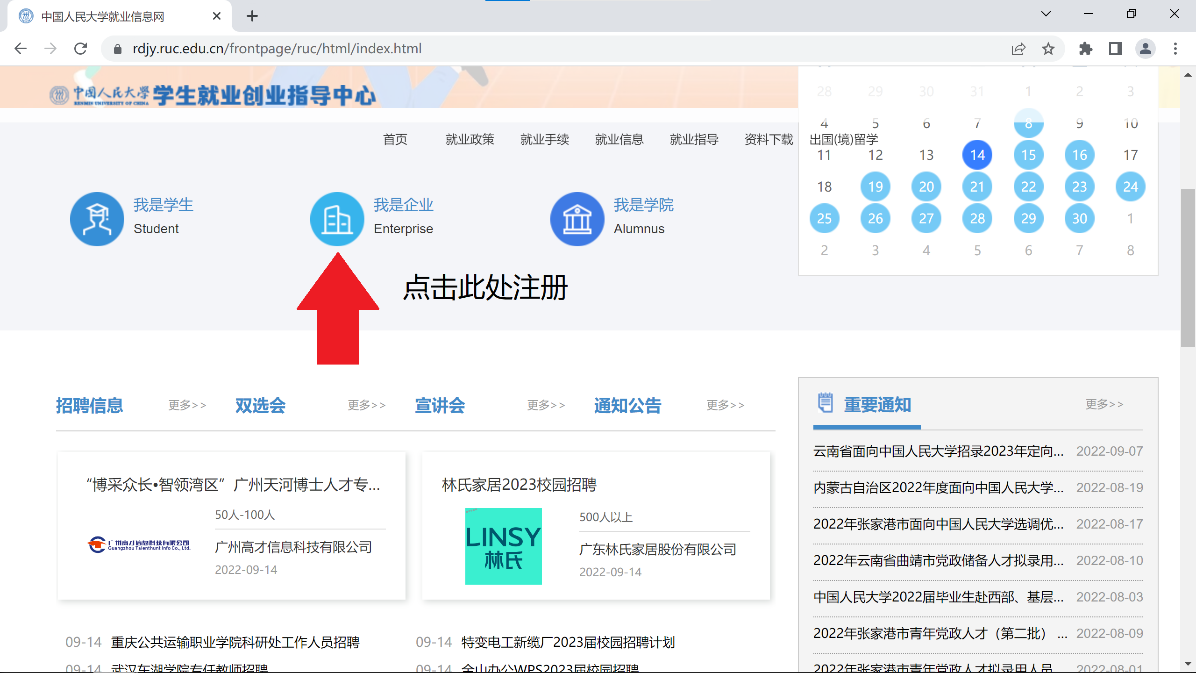Click the browser address bar
The height and width of the screenshot is (673, 1196).
click(x=560, y=48)
